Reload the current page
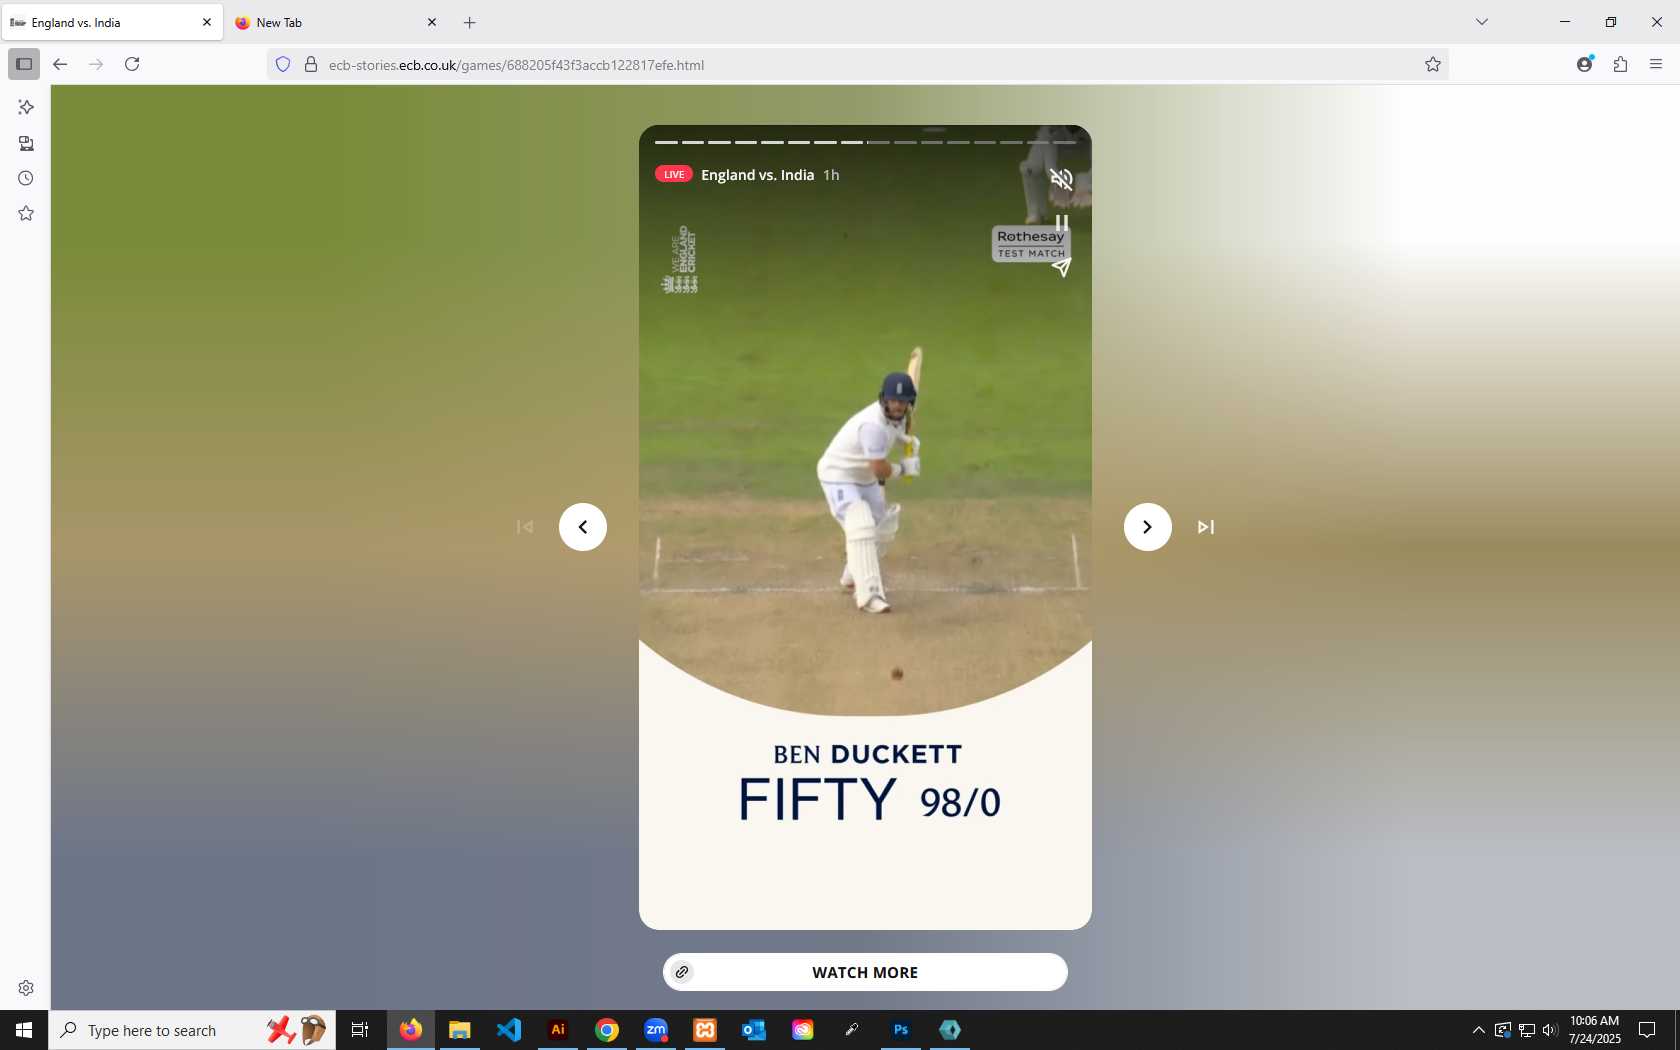1680x1050 pixels. [132, 64]
